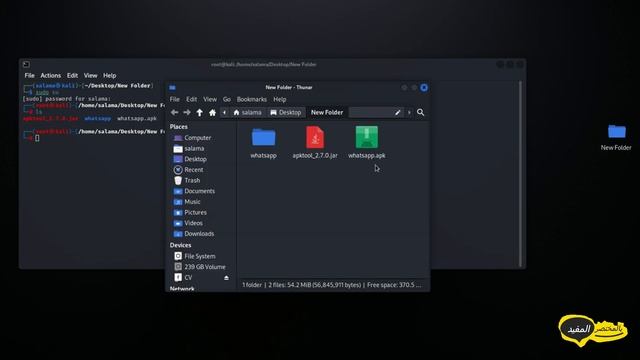Image resolution: width=640 pixels, height=360 pixels.
Task: Open Thunar File menu
Action: pyautogui.click(x=175, y=99)
